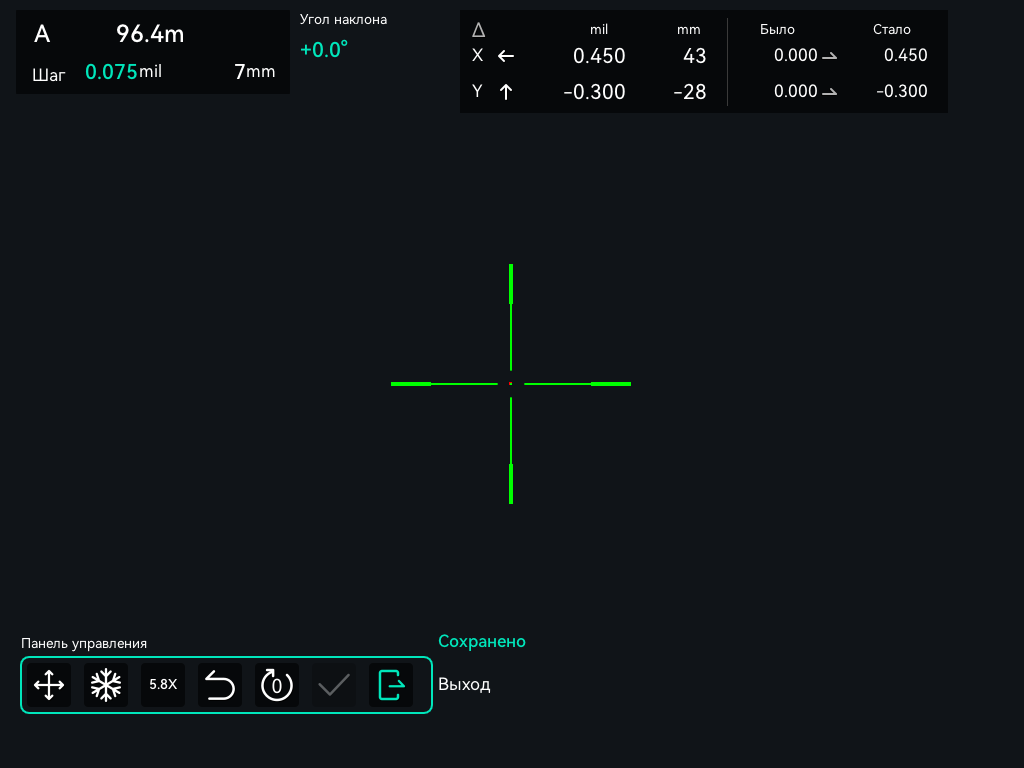Click the profile letter A
Image resolution: width=1024 pixels, height=768 pixels.
click(42, 34)
